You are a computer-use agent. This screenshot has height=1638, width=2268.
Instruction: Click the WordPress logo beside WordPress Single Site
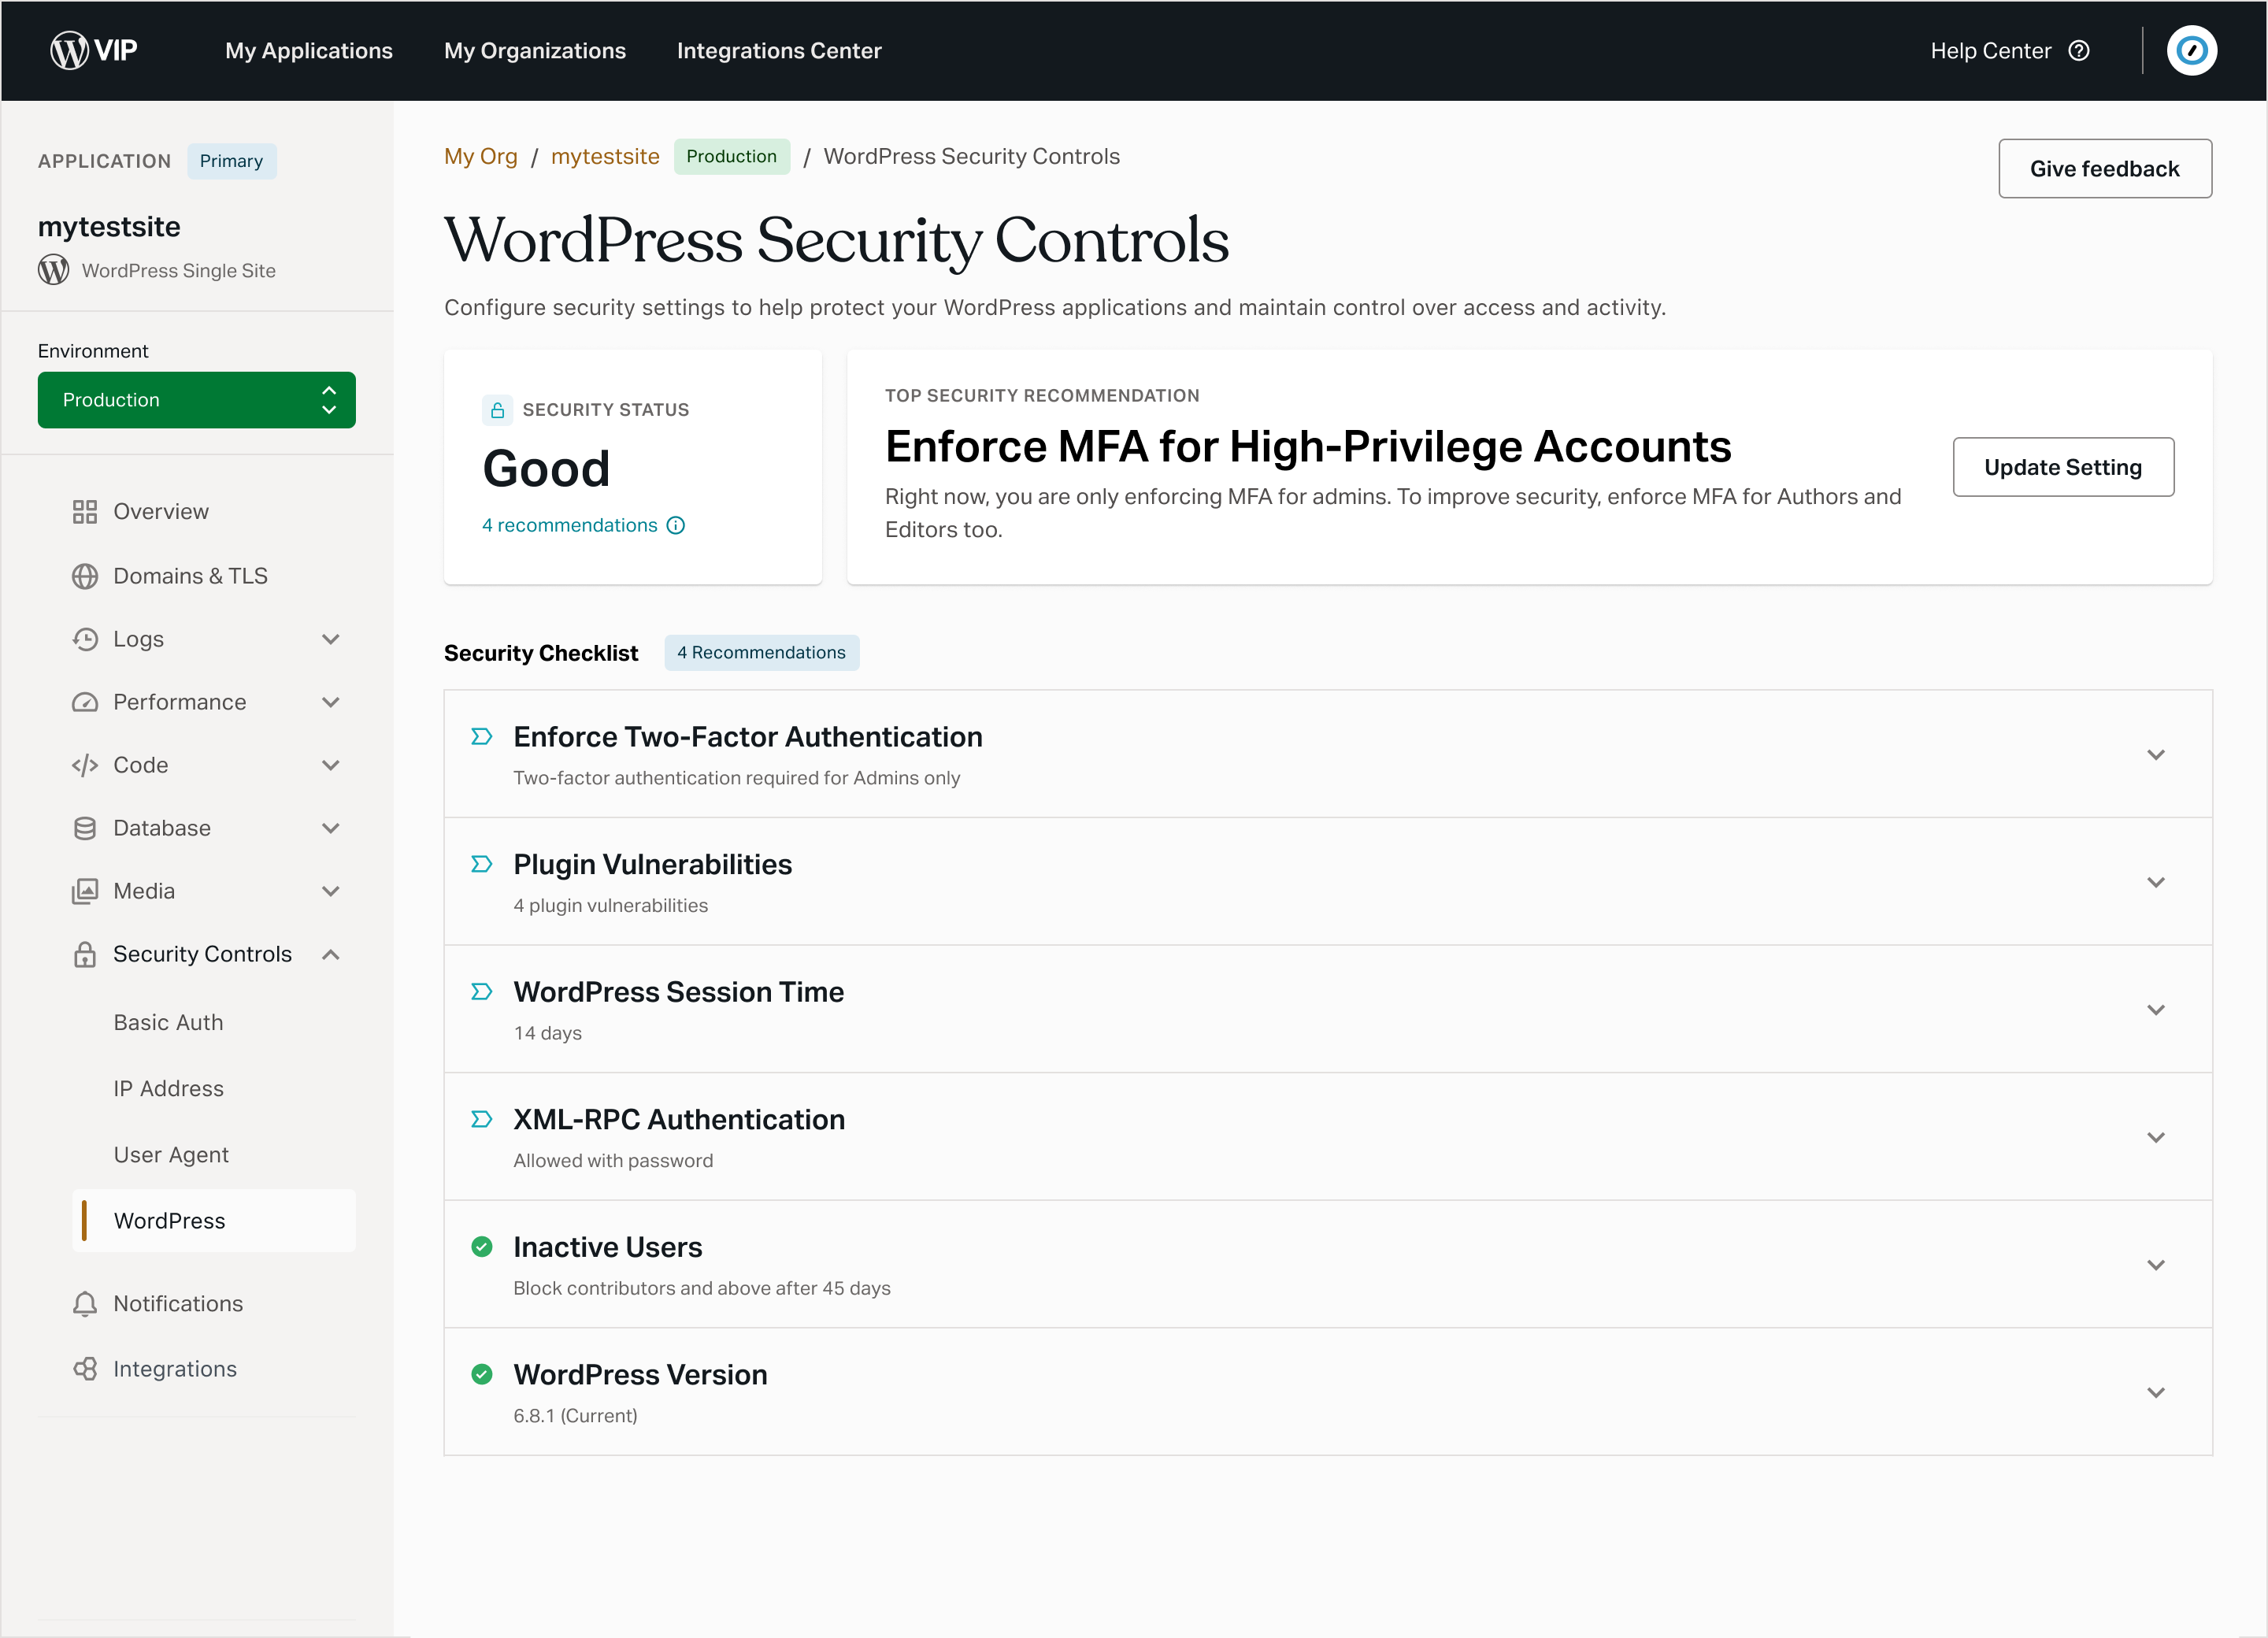54,270
